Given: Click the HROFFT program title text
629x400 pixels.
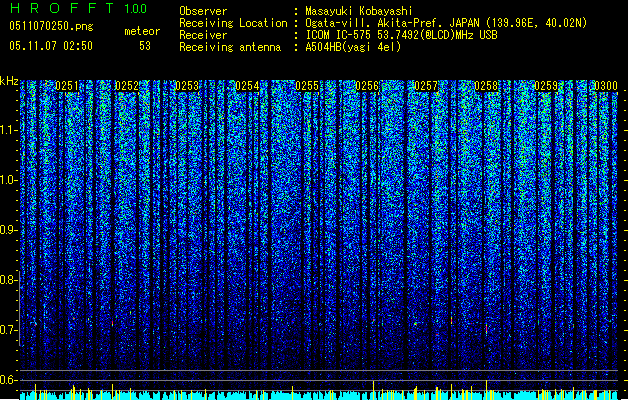Looking at the screenshot, I should pyautogui.click(x=62, y=8).
